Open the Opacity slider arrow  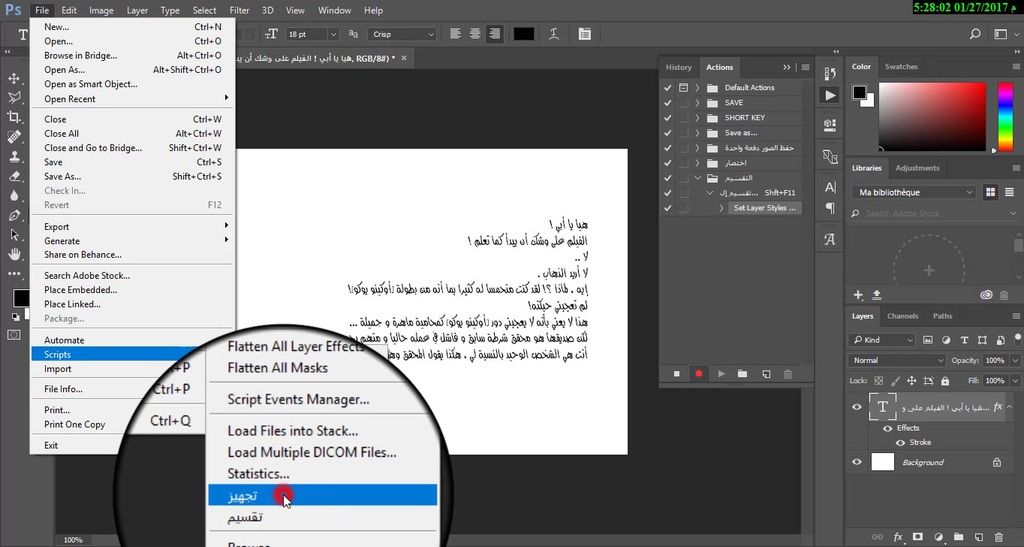1015,360
